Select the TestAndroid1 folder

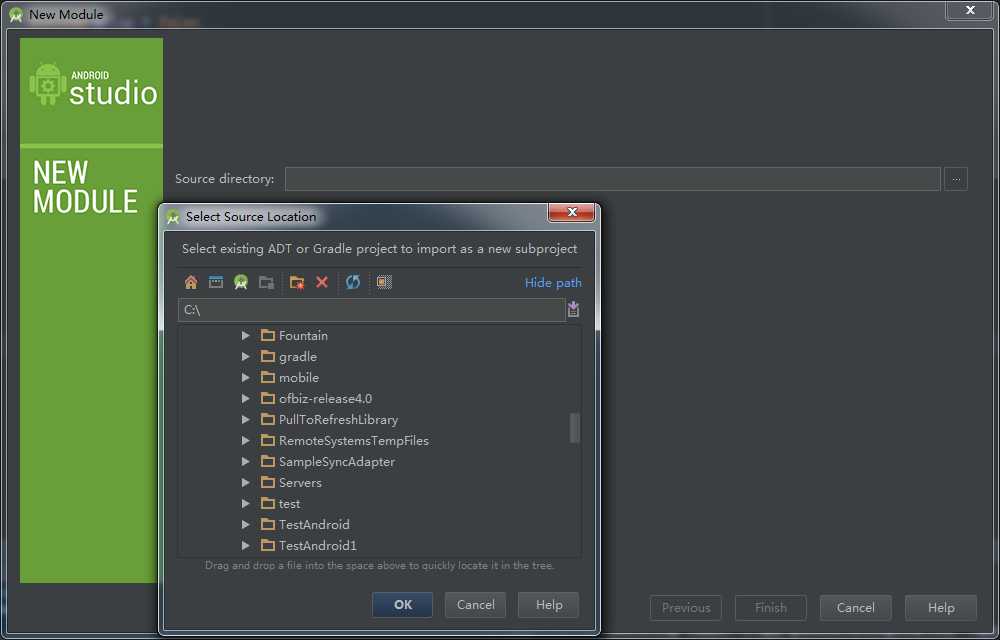pyautogui.click(x=309, y=546)
